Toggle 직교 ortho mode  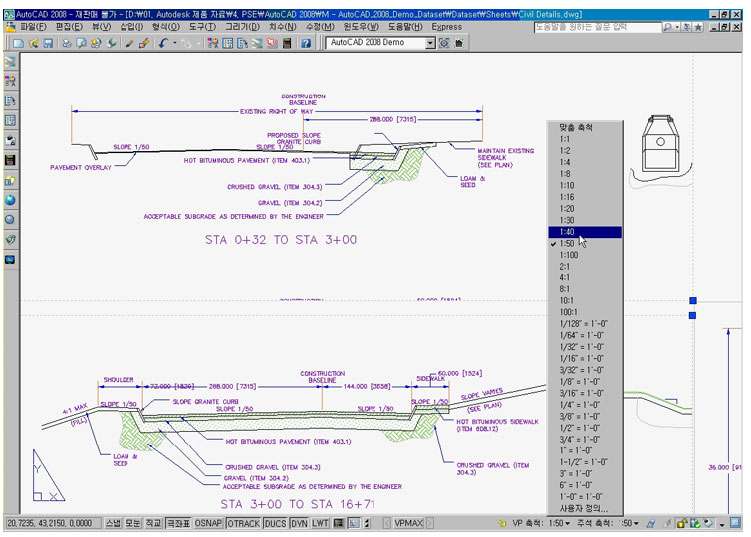pos(153,523)
